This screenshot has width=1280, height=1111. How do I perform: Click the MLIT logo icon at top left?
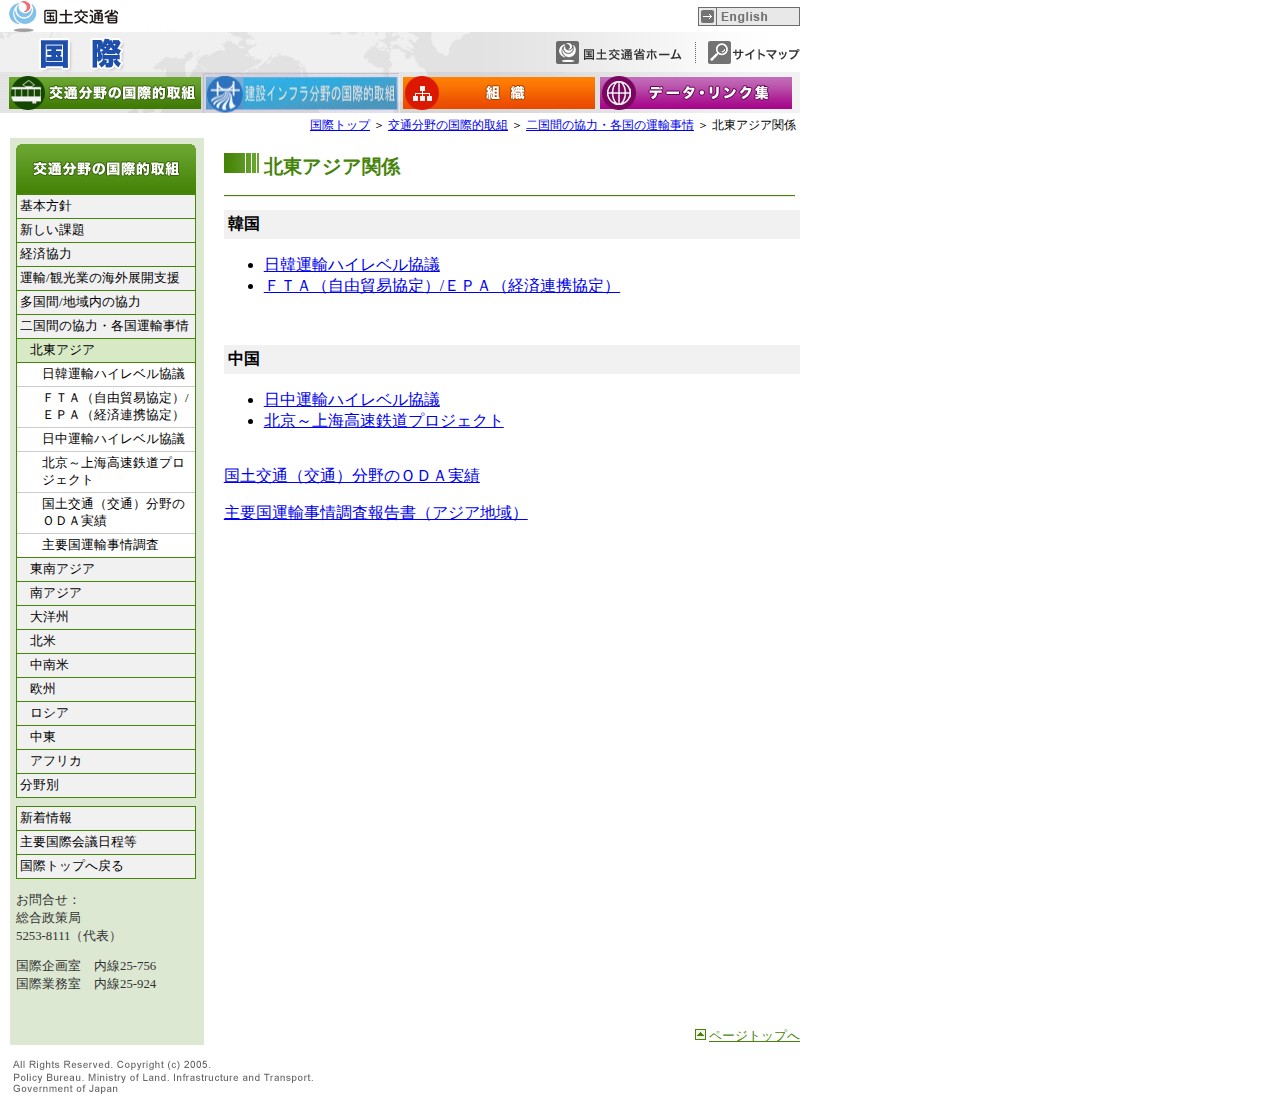(x=22, y=15)
